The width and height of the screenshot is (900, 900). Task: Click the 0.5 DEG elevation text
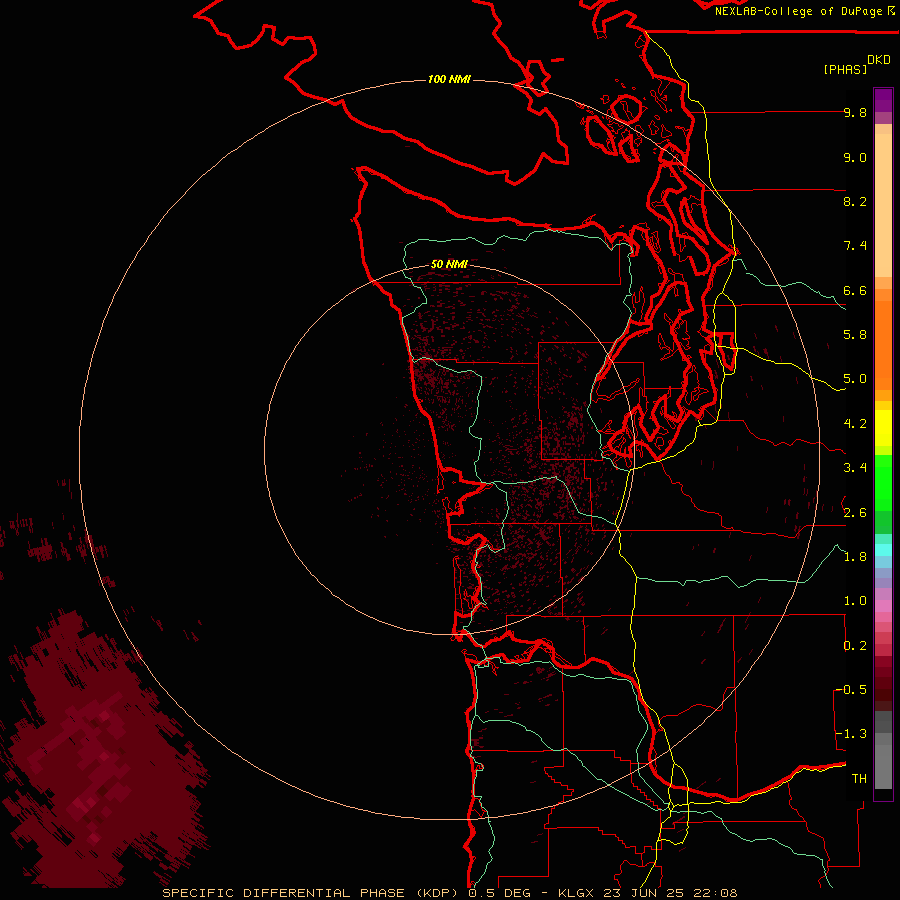coord(500,893)
